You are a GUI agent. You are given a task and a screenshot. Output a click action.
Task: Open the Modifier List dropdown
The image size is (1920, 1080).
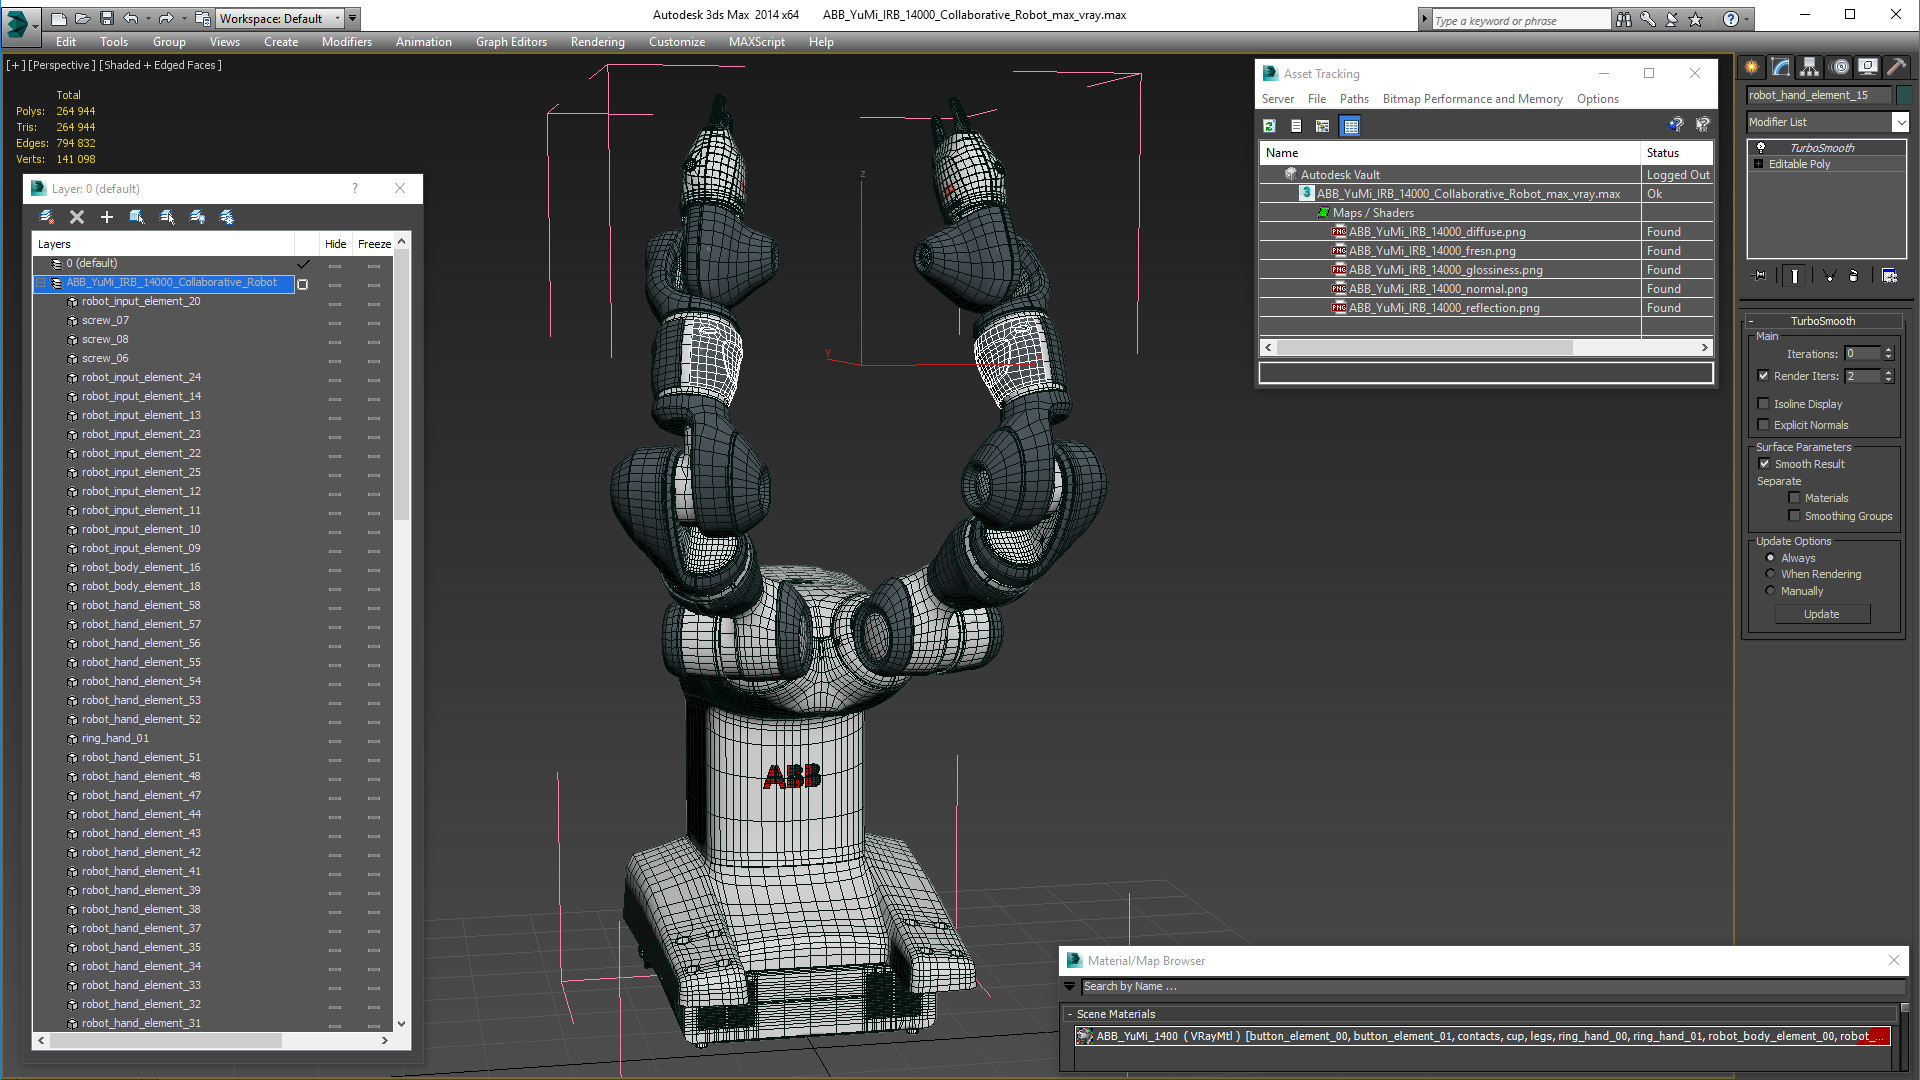[x=1900, y=122]
